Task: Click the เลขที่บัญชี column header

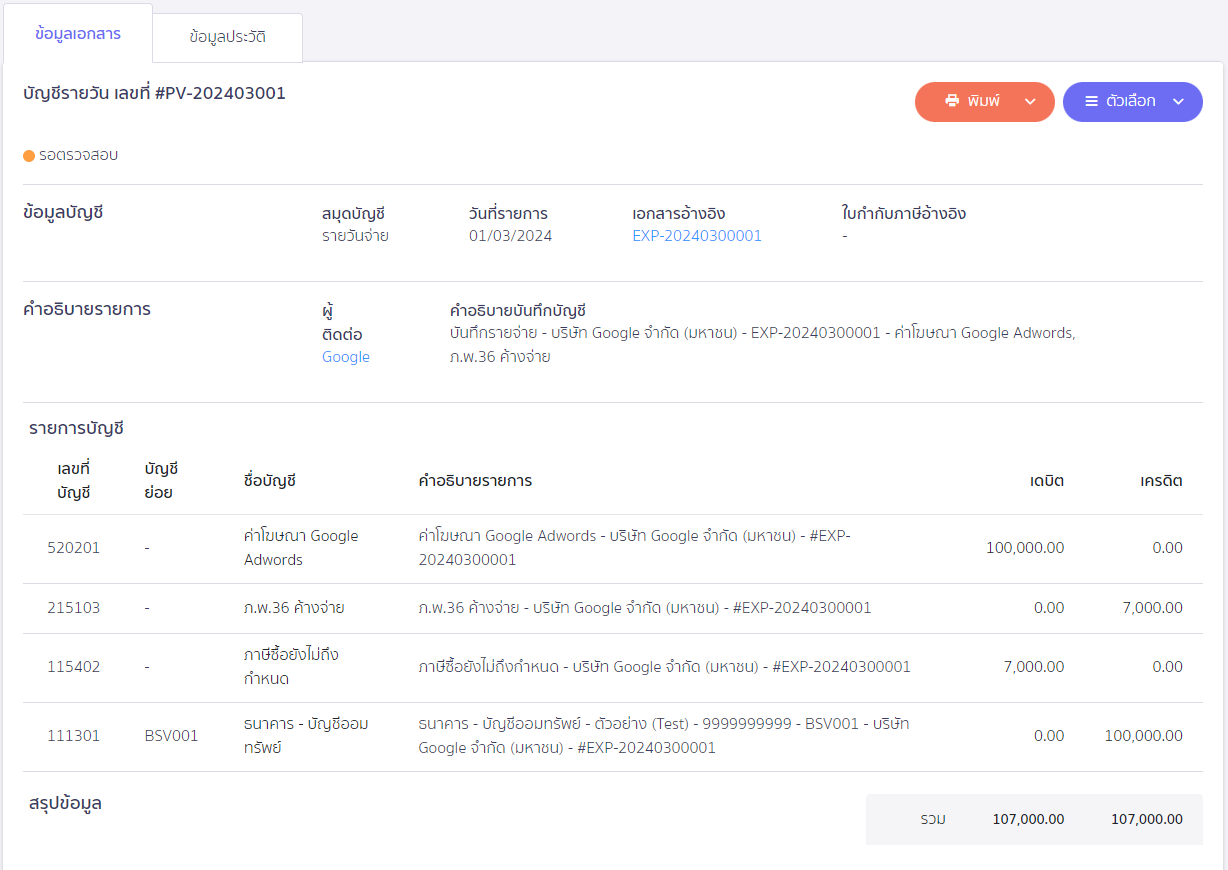Action: tap(74, 481)
